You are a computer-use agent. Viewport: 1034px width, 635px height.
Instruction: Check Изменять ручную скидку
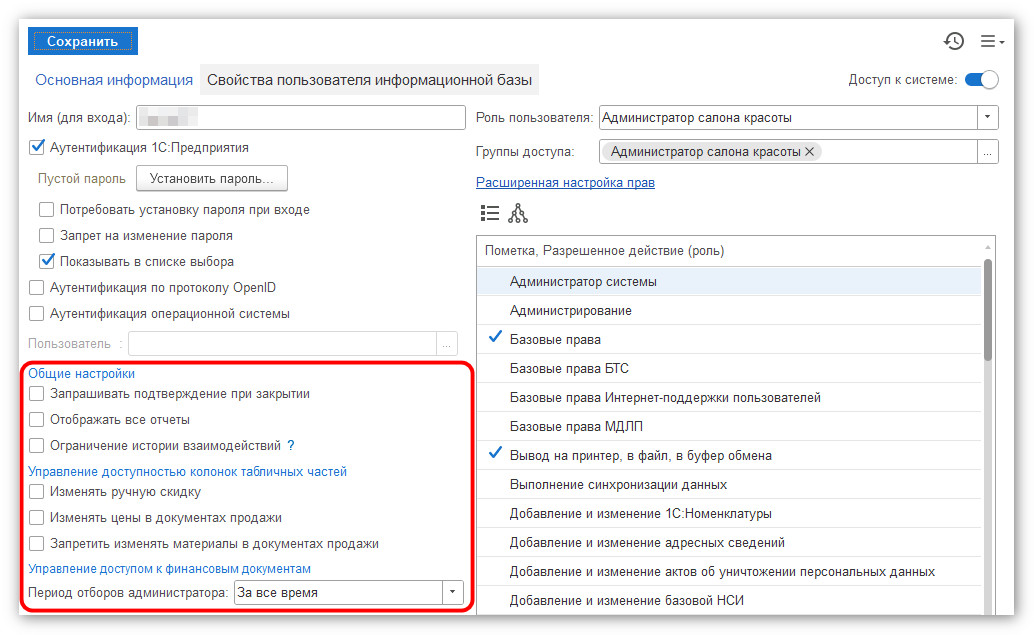pyautogui.click(x=36, y=492)
